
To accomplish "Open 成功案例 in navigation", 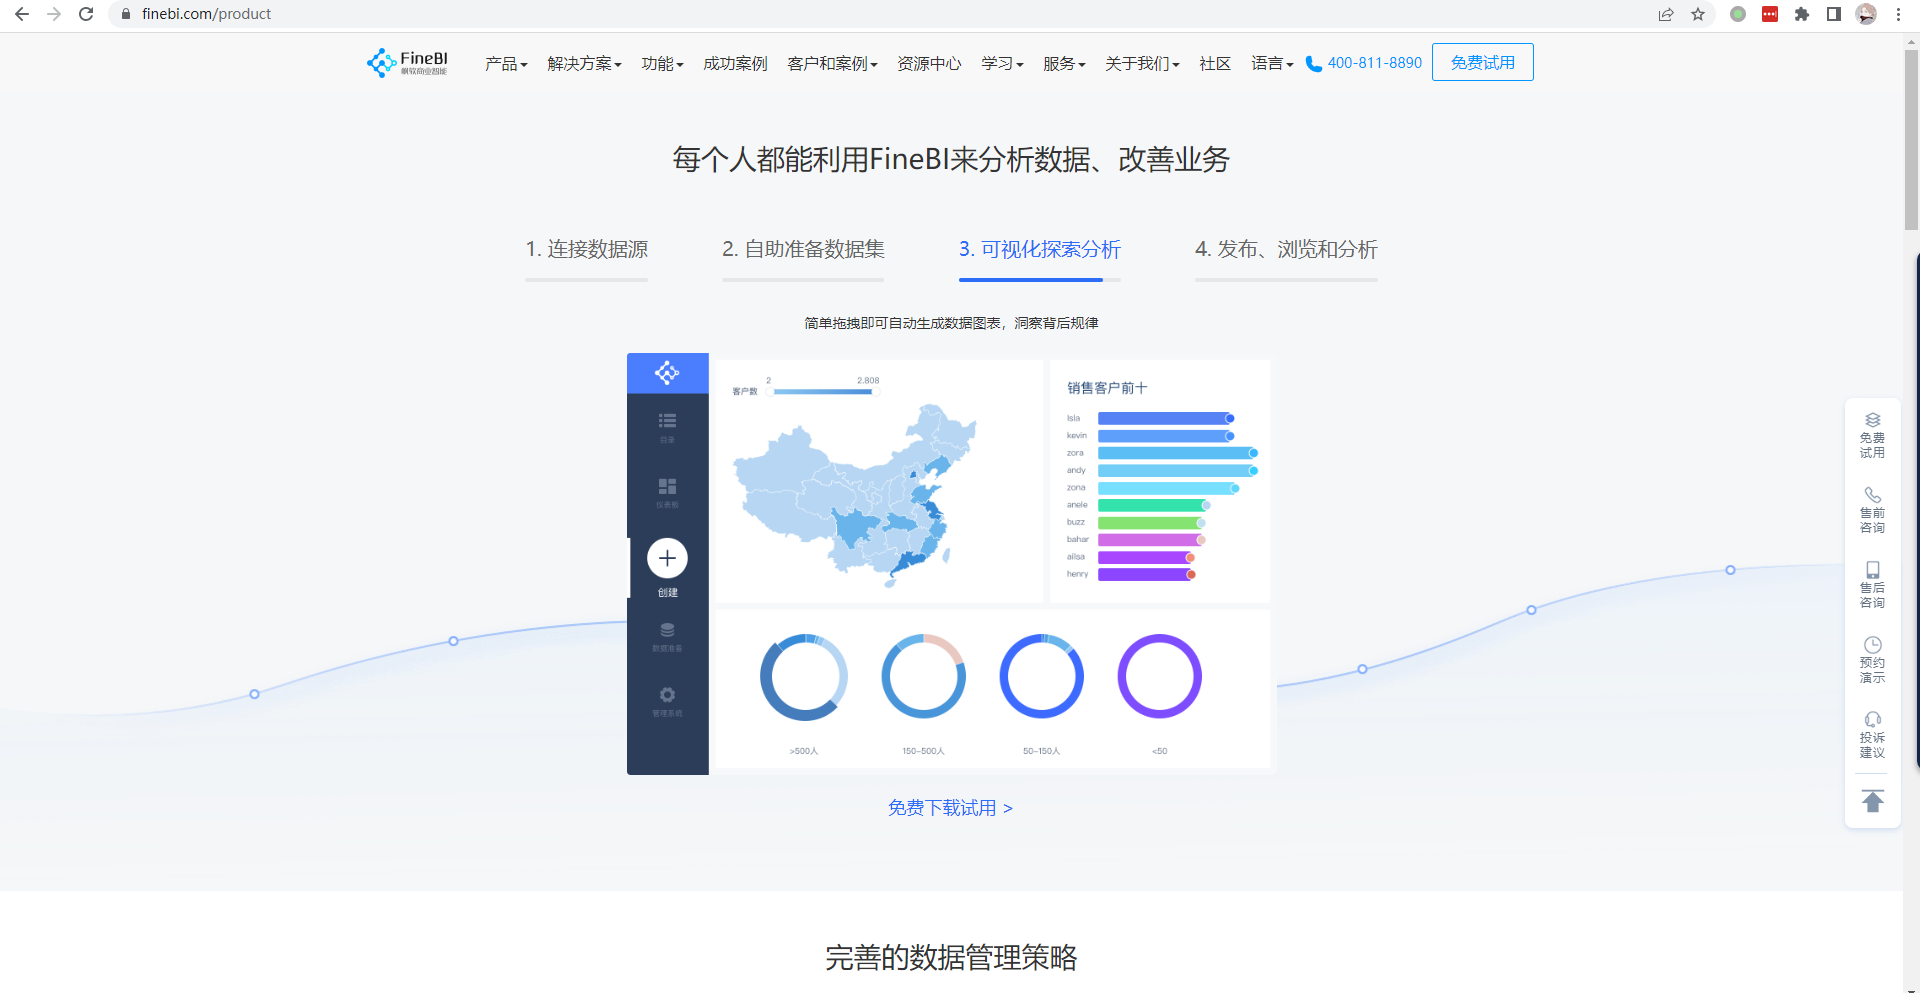I will (735, 63).
